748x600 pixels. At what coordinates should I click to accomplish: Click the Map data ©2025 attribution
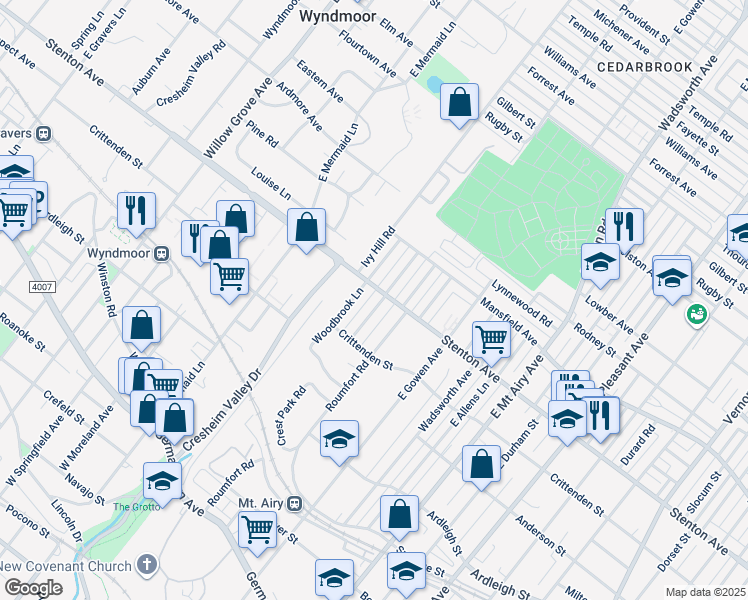pyautogui.click(x=705, y=593)
